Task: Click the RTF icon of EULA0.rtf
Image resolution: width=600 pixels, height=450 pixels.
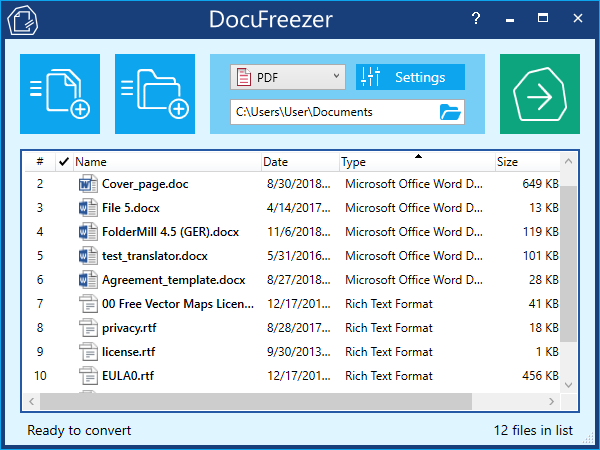Action: pyautogui.click(x=88, y=376)
